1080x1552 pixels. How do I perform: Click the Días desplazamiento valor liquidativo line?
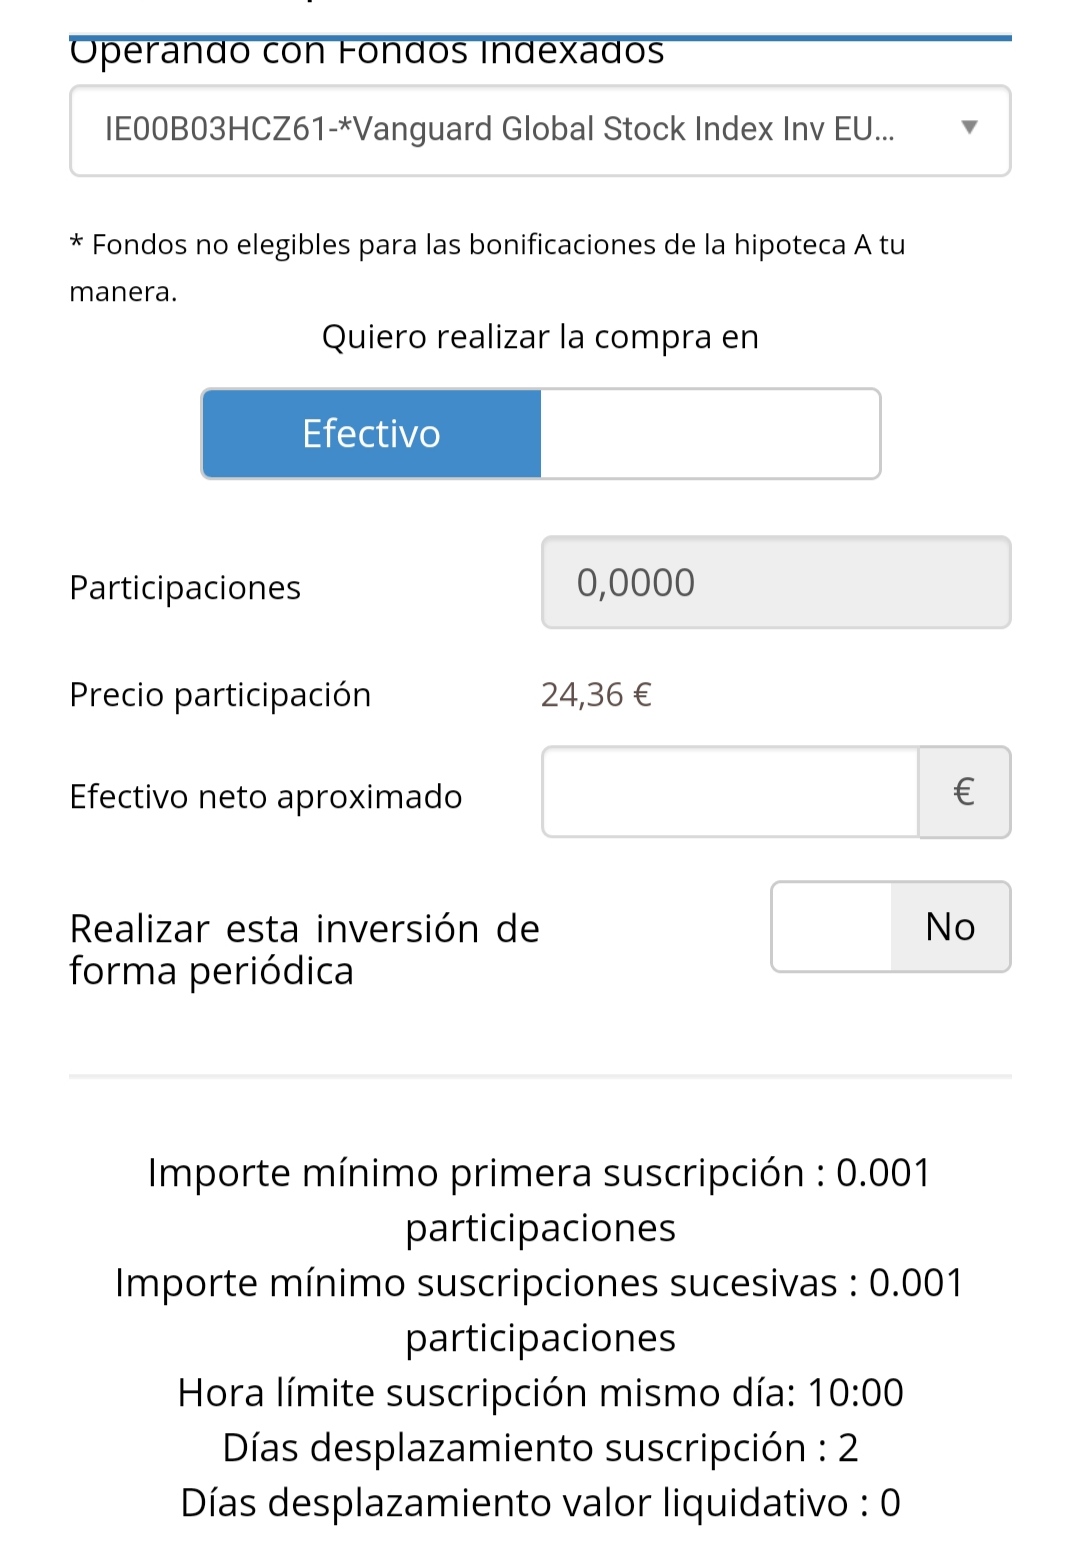click(x=540, y=1502)
